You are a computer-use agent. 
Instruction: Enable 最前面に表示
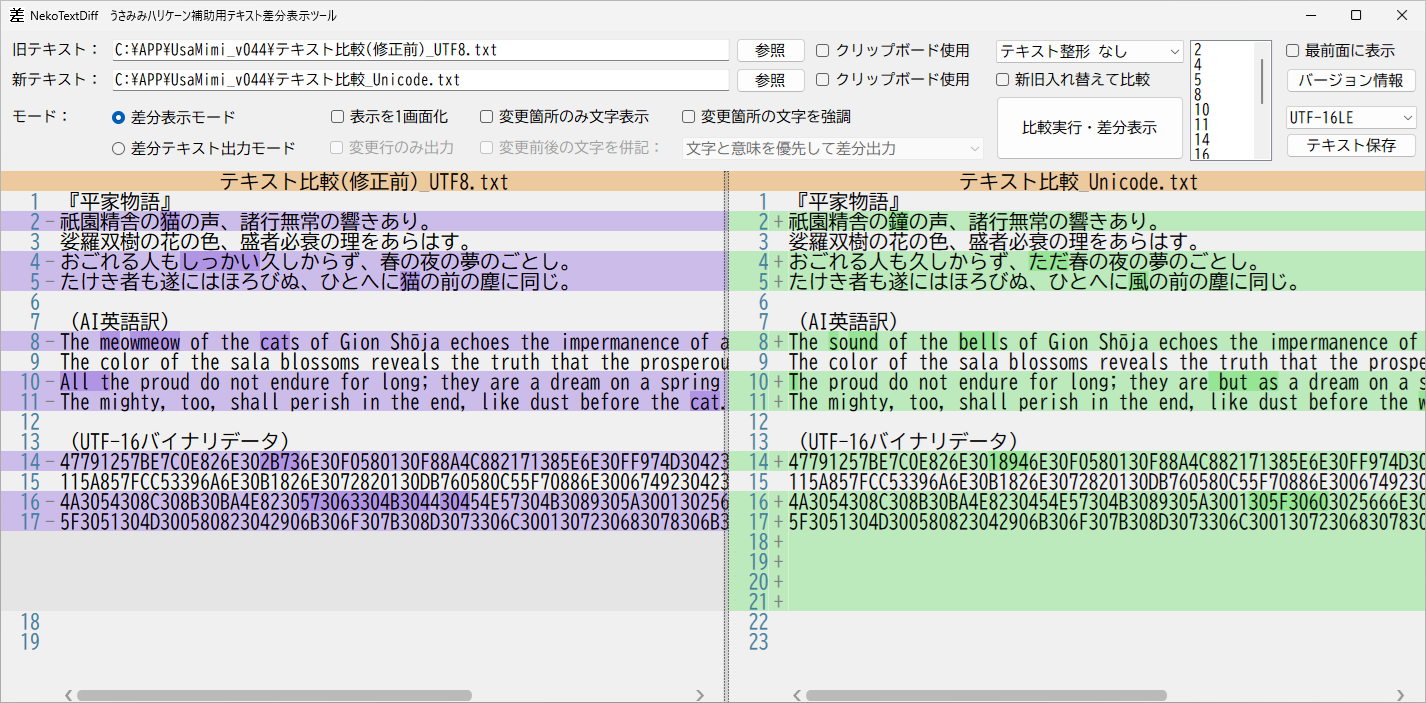(1290, 49)
